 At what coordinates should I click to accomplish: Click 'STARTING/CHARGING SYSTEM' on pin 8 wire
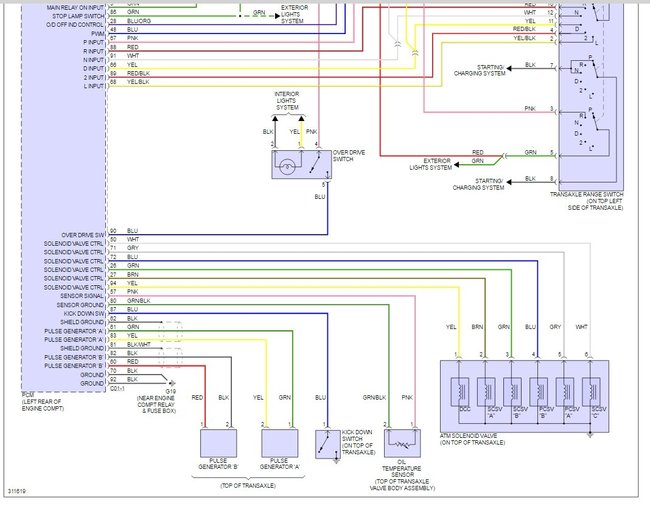click(x=478, y=184)
